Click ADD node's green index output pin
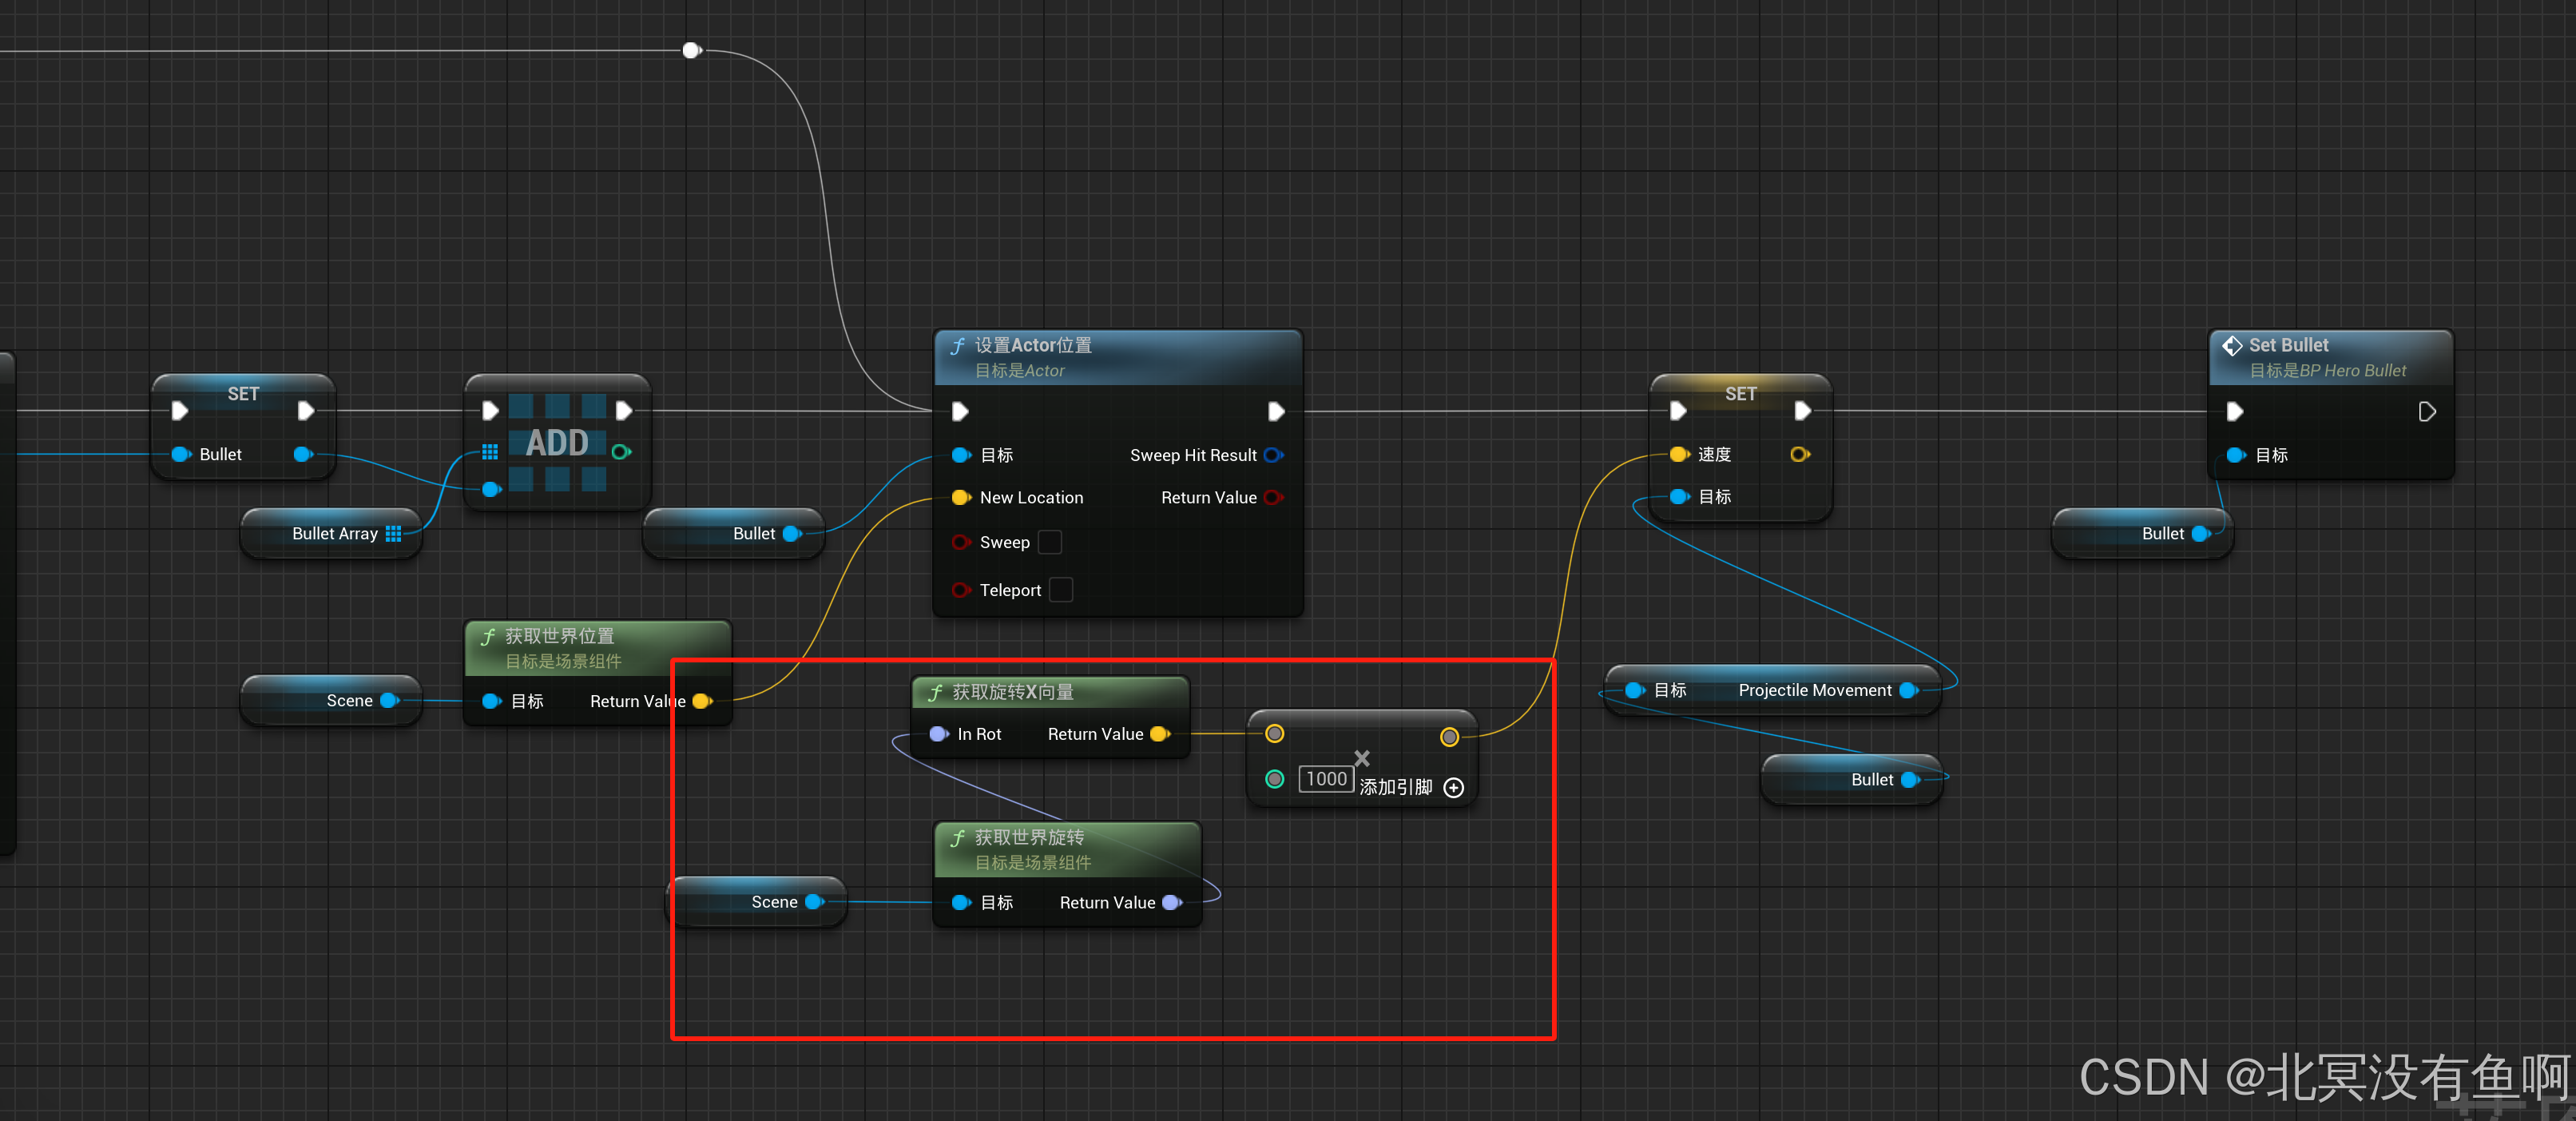Image resolution: width=2576 pixels, height=1121 pixels. pyautogui.click(x=620, y=452)
